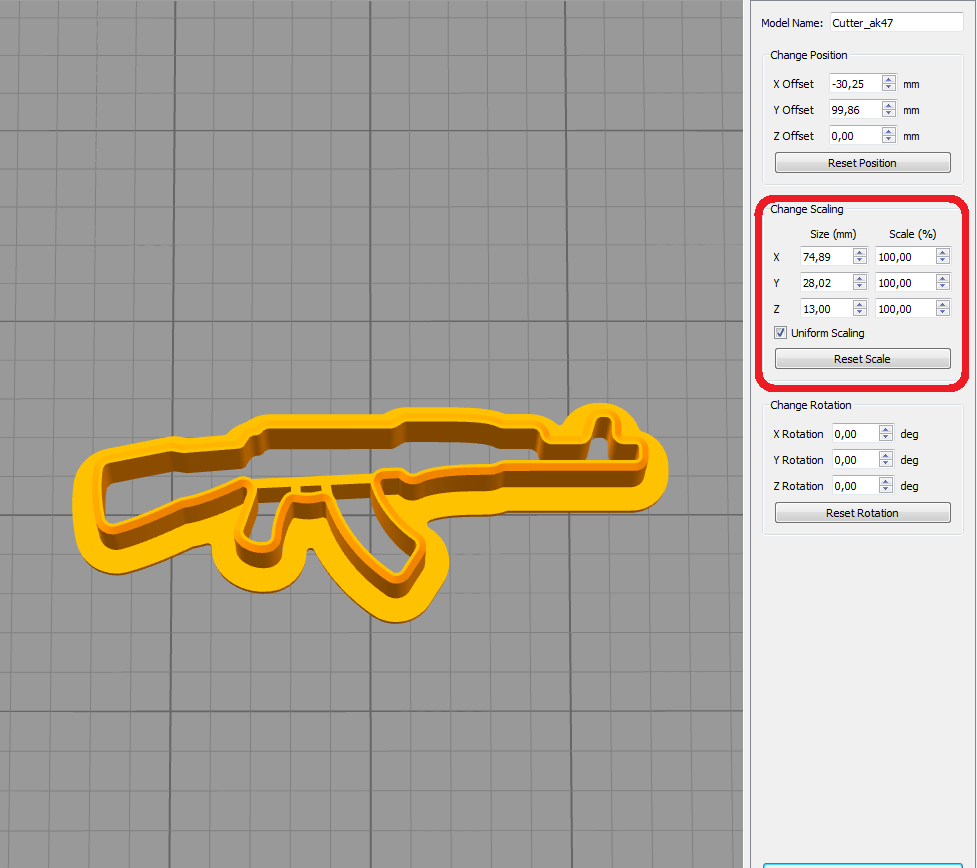
Task: Increase Z Rotation with up arrow
Action: click(x=886, y=482)
